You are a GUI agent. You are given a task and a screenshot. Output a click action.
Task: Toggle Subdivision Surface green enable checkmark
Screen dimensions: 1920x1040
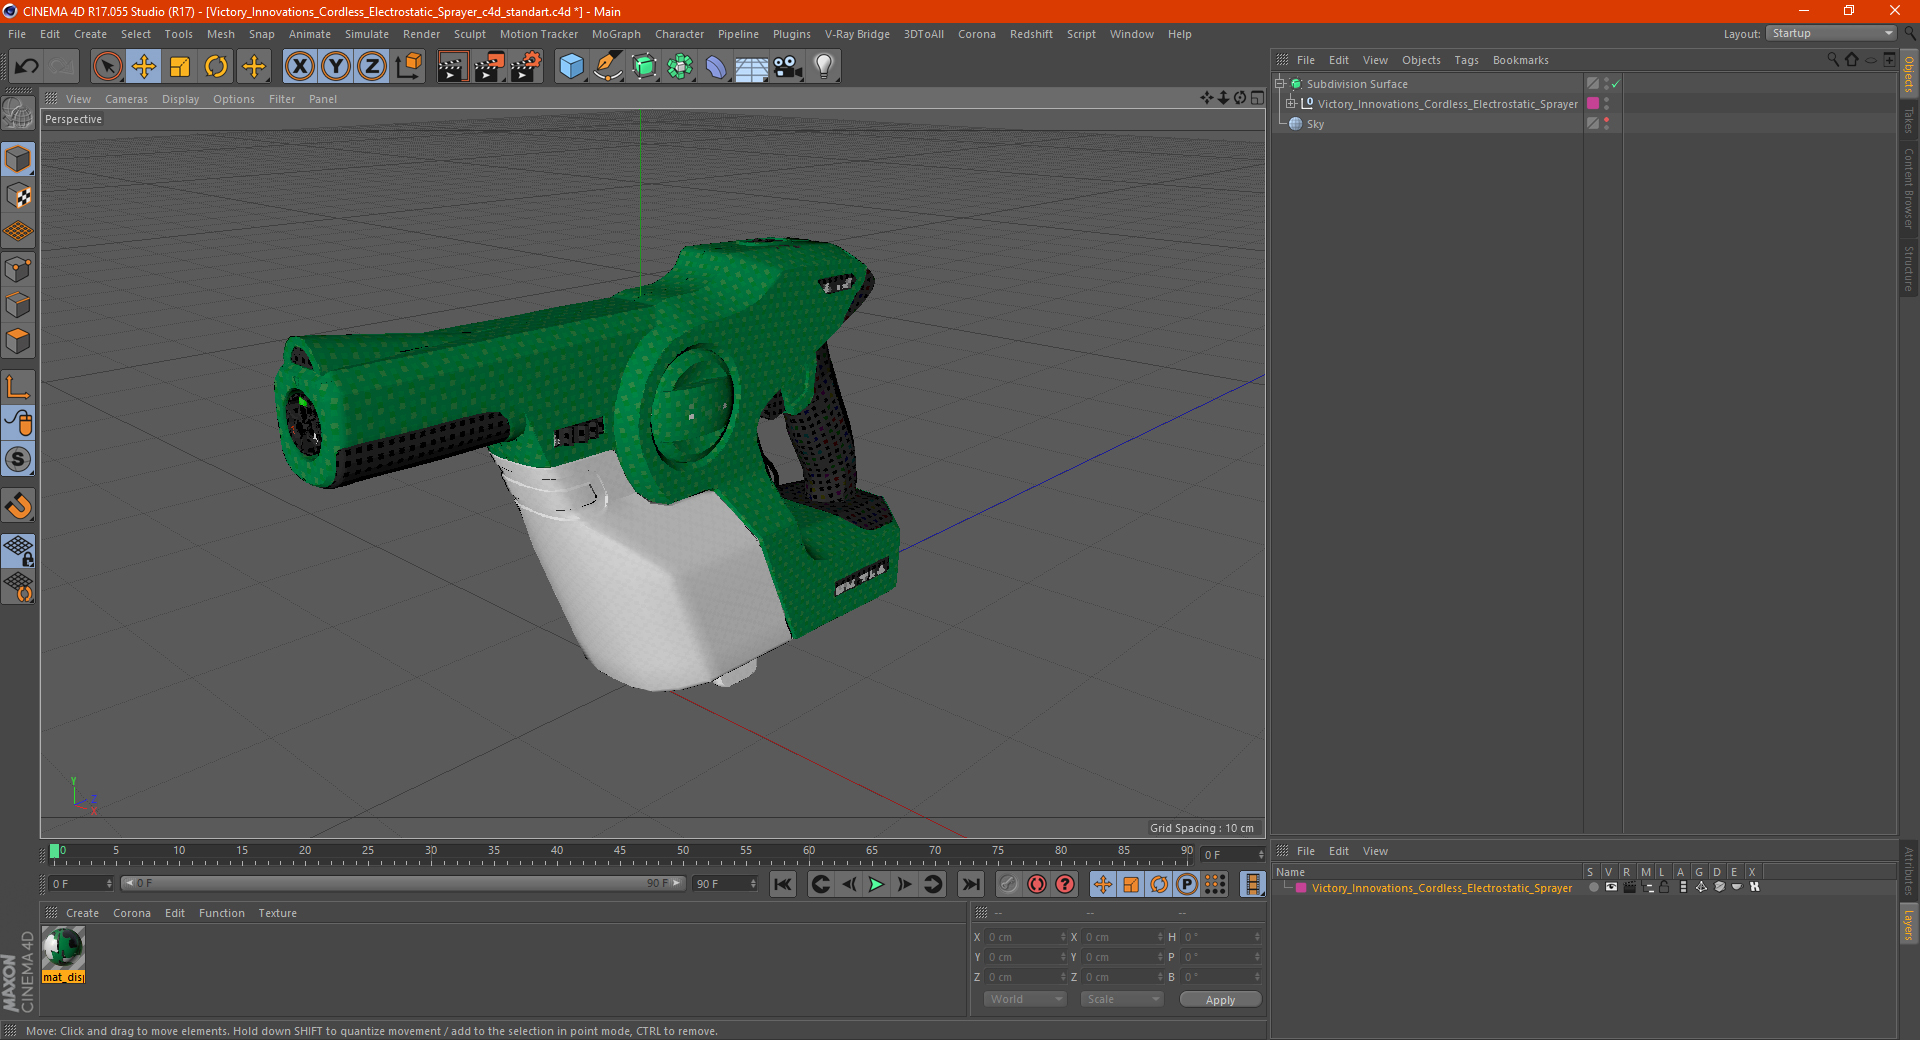[x=1615, y=84]
